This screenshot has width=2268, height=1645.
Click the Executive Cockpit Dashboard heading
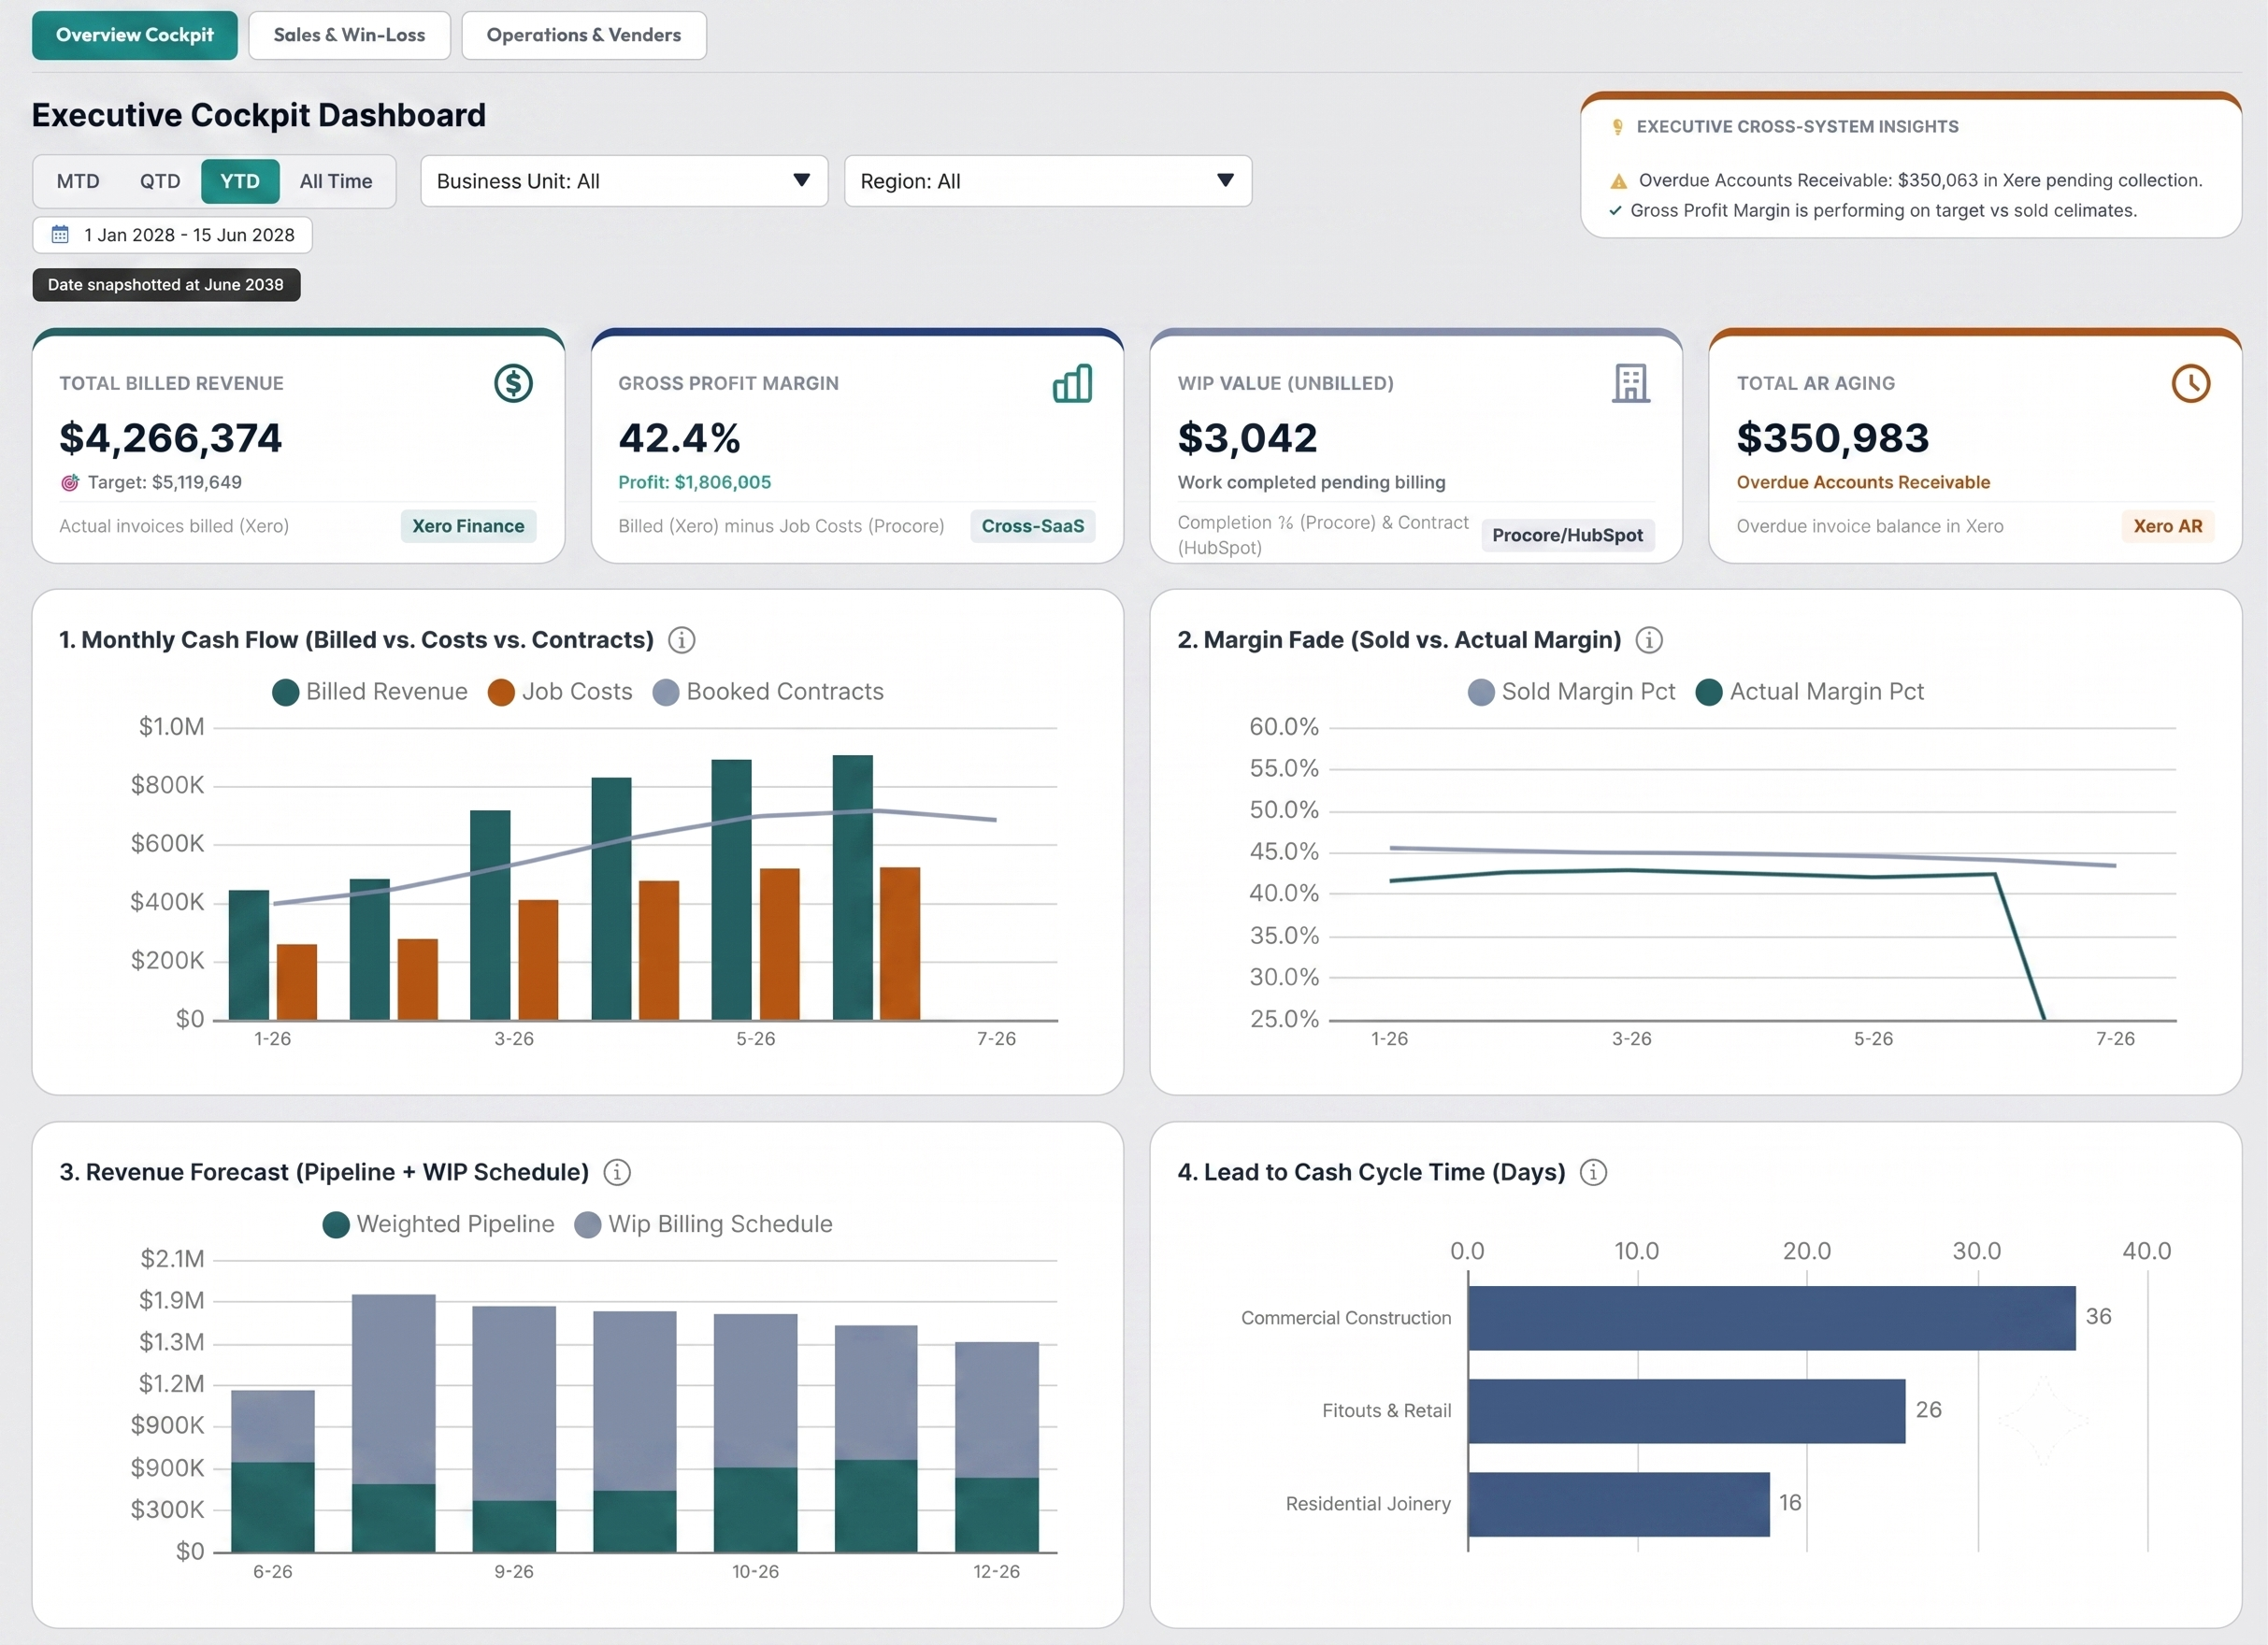point(259,115)
